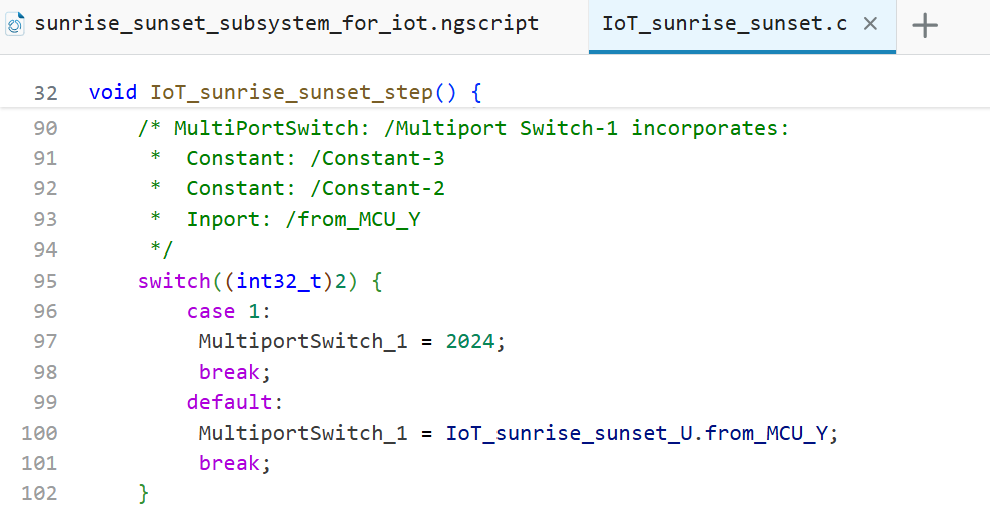Click the closing brace on line 102
Viewport: 990px width, 506px height.
(144, 494)
